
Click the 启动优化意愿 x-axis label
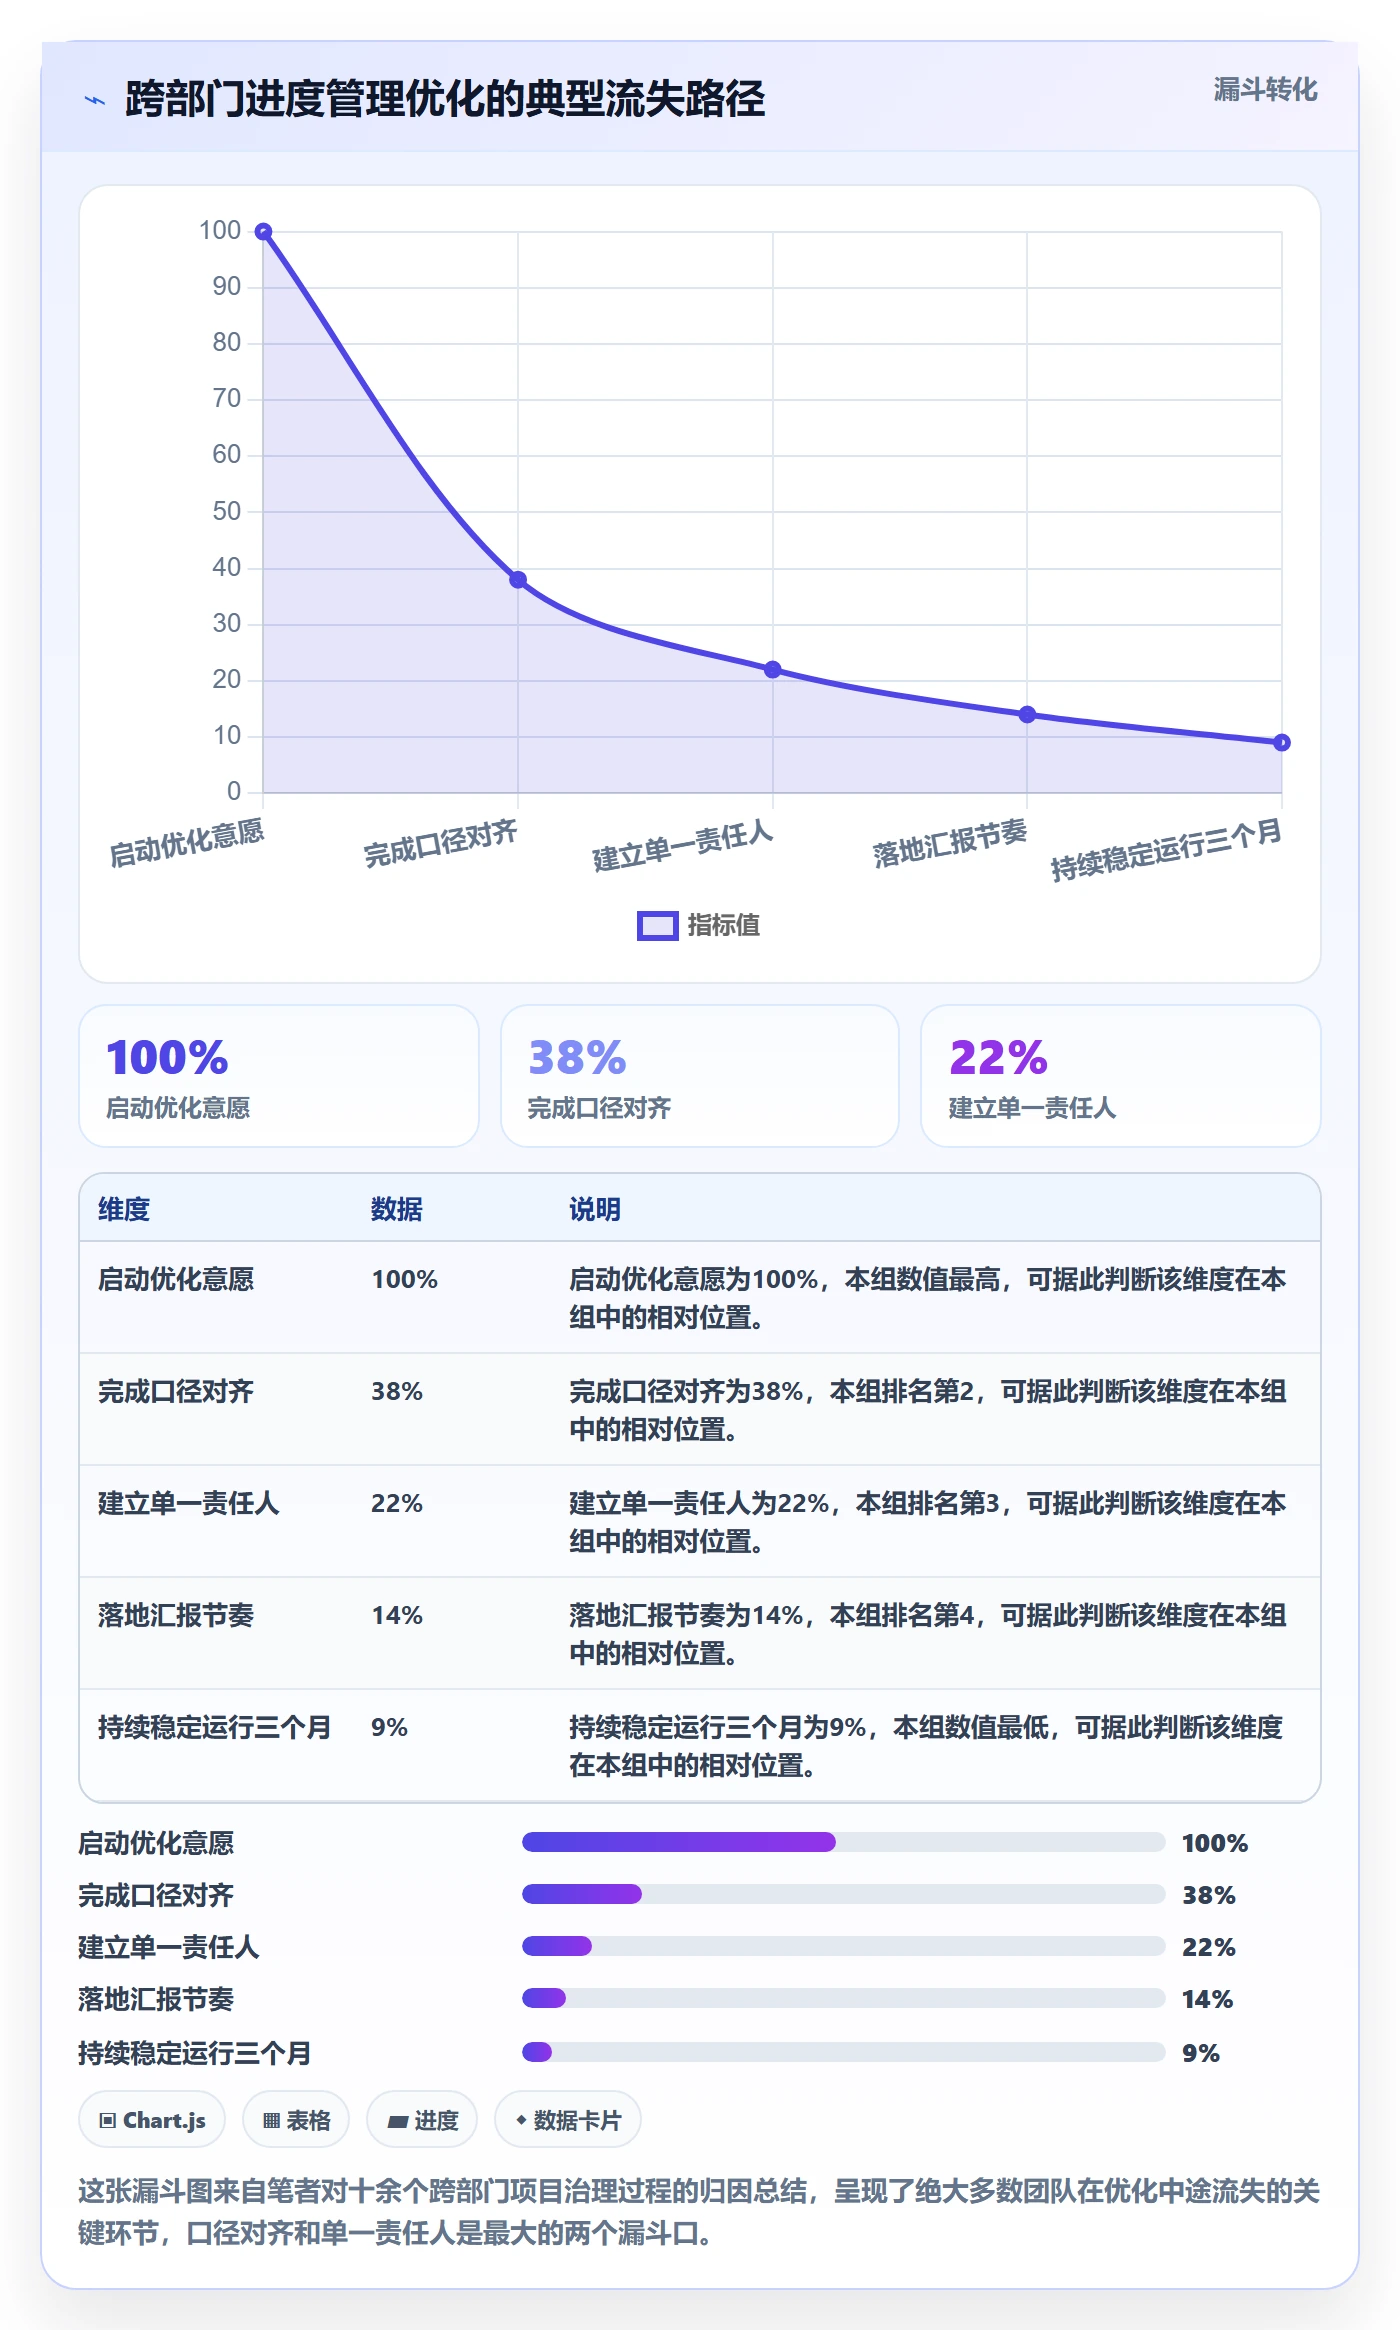[187, 843]
